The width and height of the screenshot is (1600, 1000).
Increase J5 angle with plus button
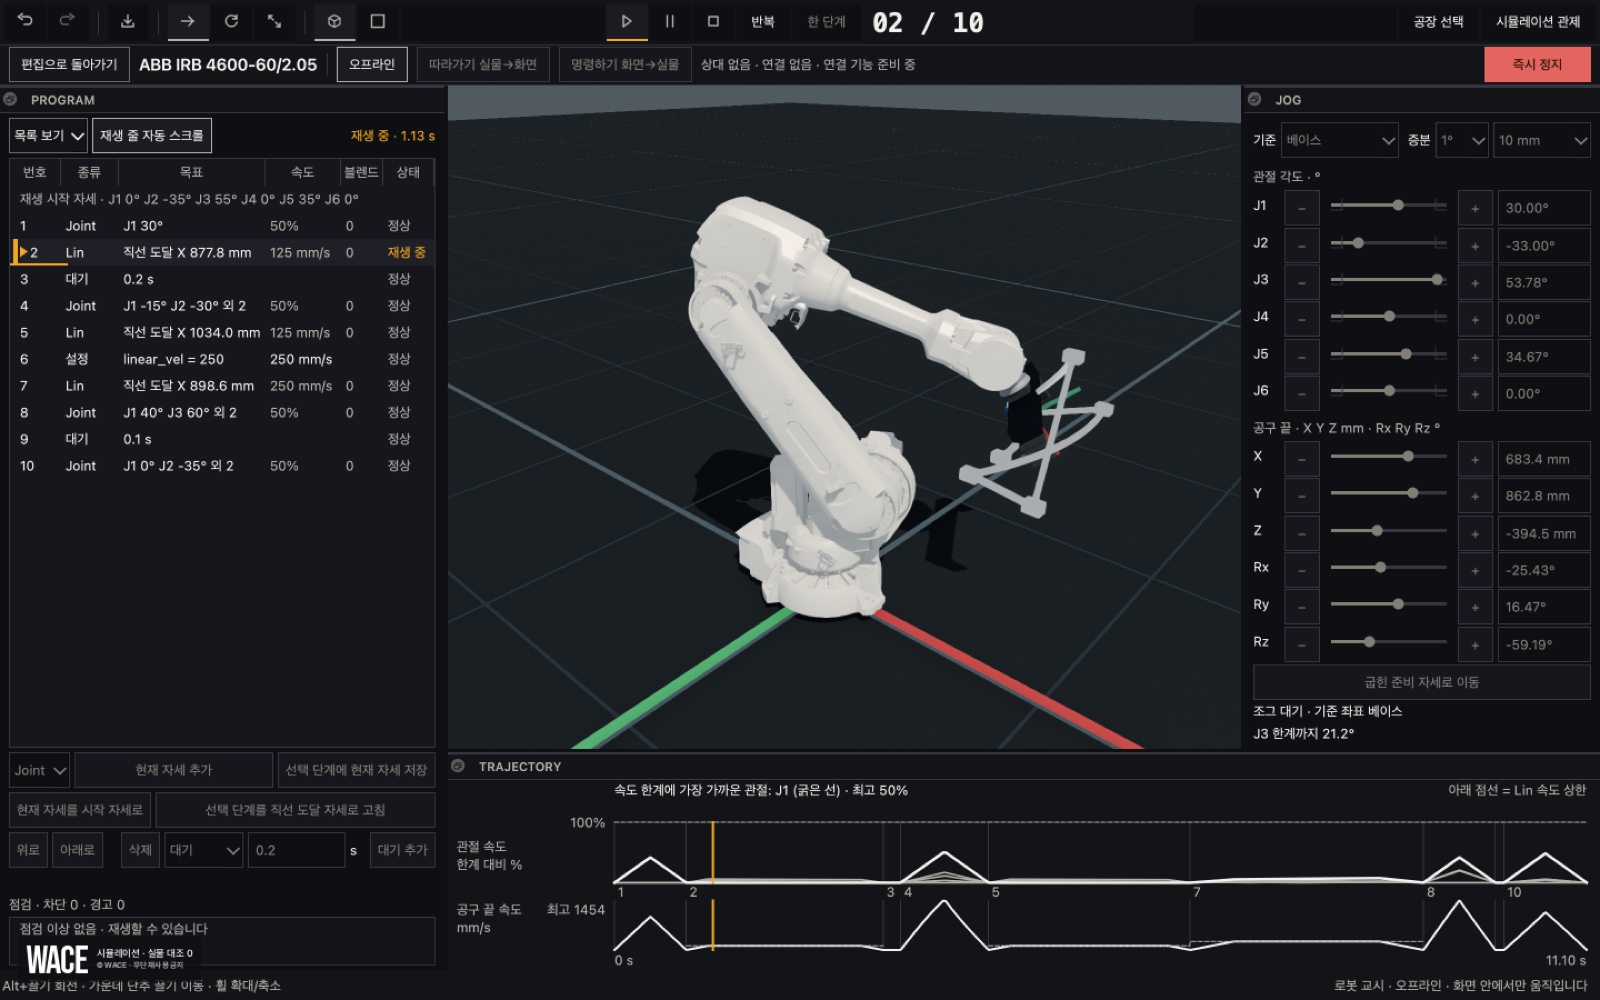pos(1475,356)
